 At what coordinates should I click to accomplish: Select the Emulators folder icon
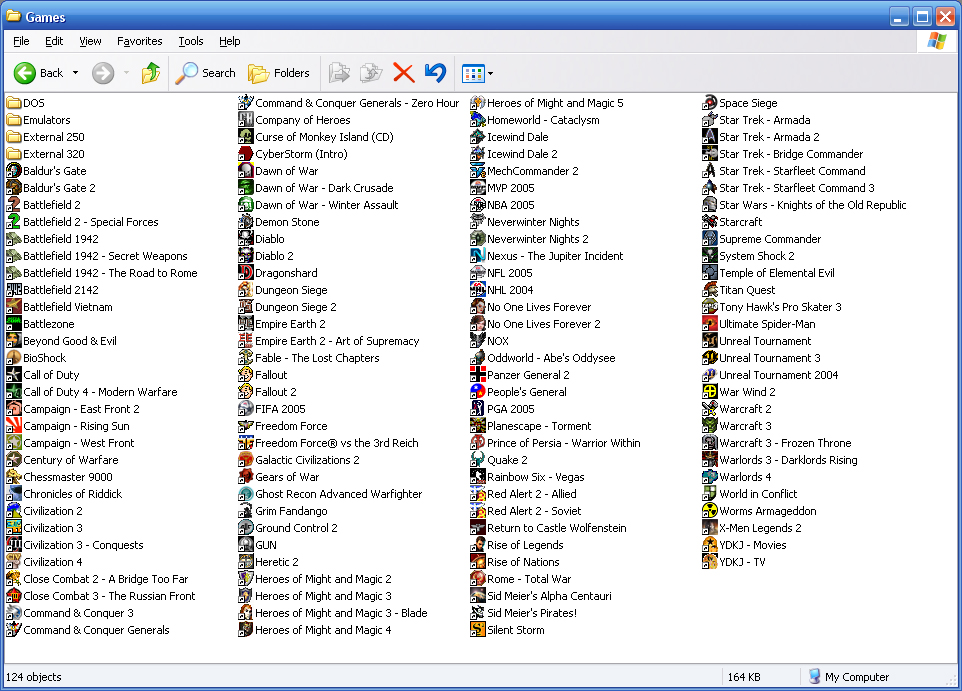pyautogui.click(x=14, y=120)
